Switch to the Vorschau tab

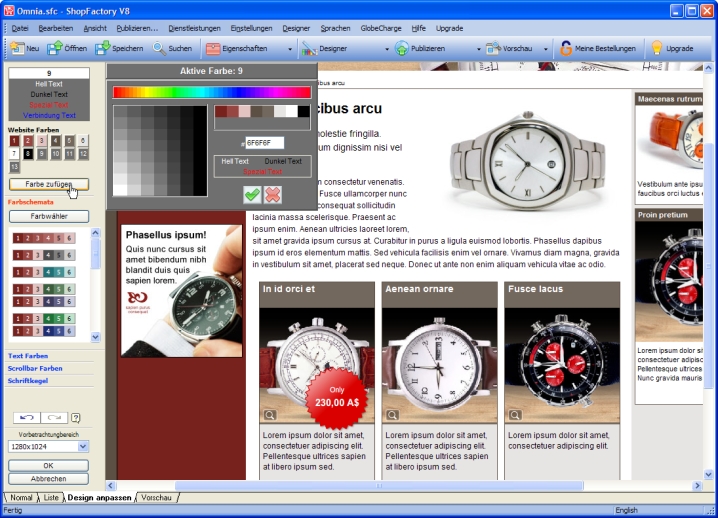(156, 497)
